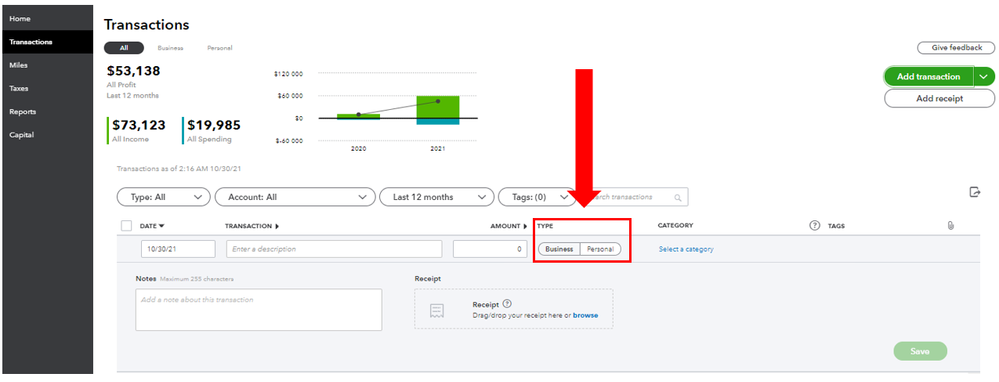999x382 pixels.
Task: Click the receipt icon in drop area
Action: pyautogui.click(x=437, y=310)
